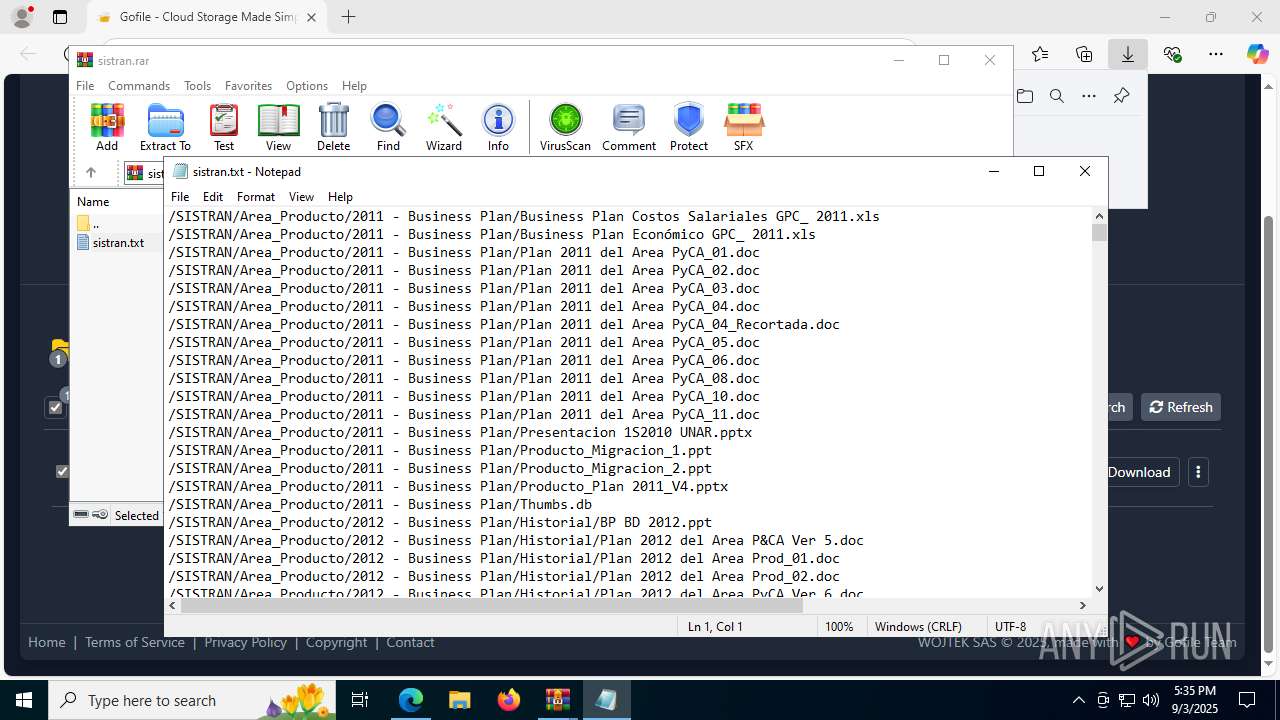Toggle the upper Gofile selection checkbox

point(55,407)
